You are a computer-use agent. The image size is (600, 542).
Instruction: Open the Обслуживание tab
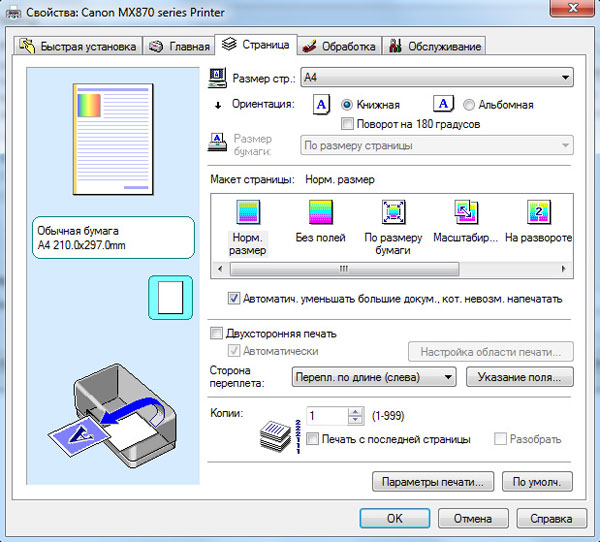point(435,46)
